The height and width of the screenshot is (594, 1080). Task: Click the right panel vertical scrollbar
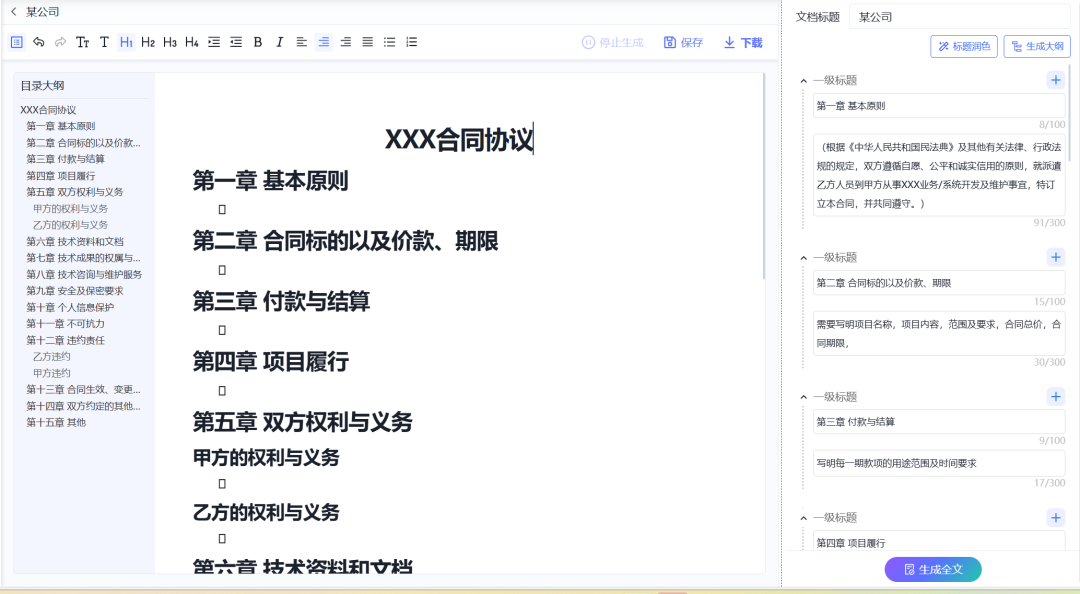point(1072,110)
